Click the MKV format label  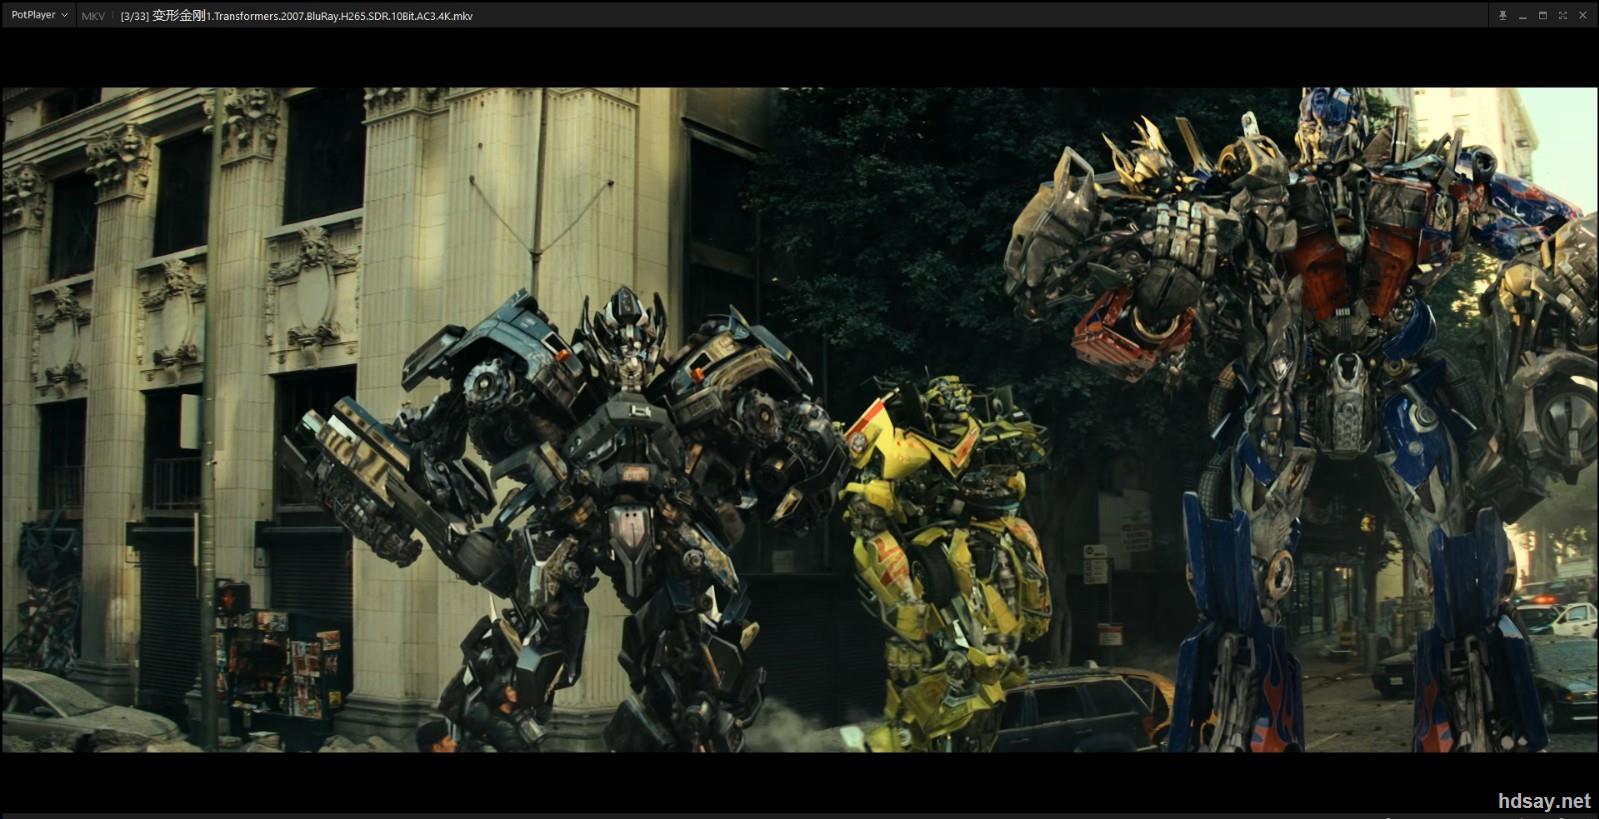(93, 16)
